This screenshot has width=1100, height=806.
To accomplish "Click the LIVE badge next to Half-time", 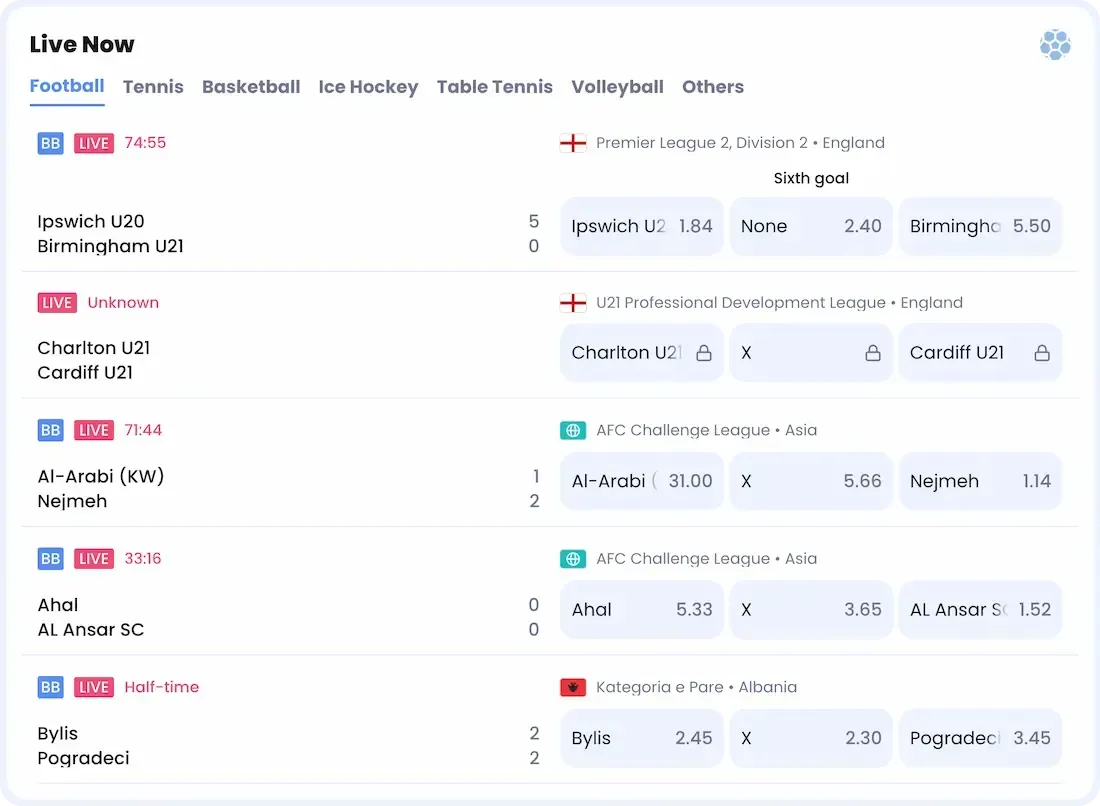I will click(x=94, y=687).
